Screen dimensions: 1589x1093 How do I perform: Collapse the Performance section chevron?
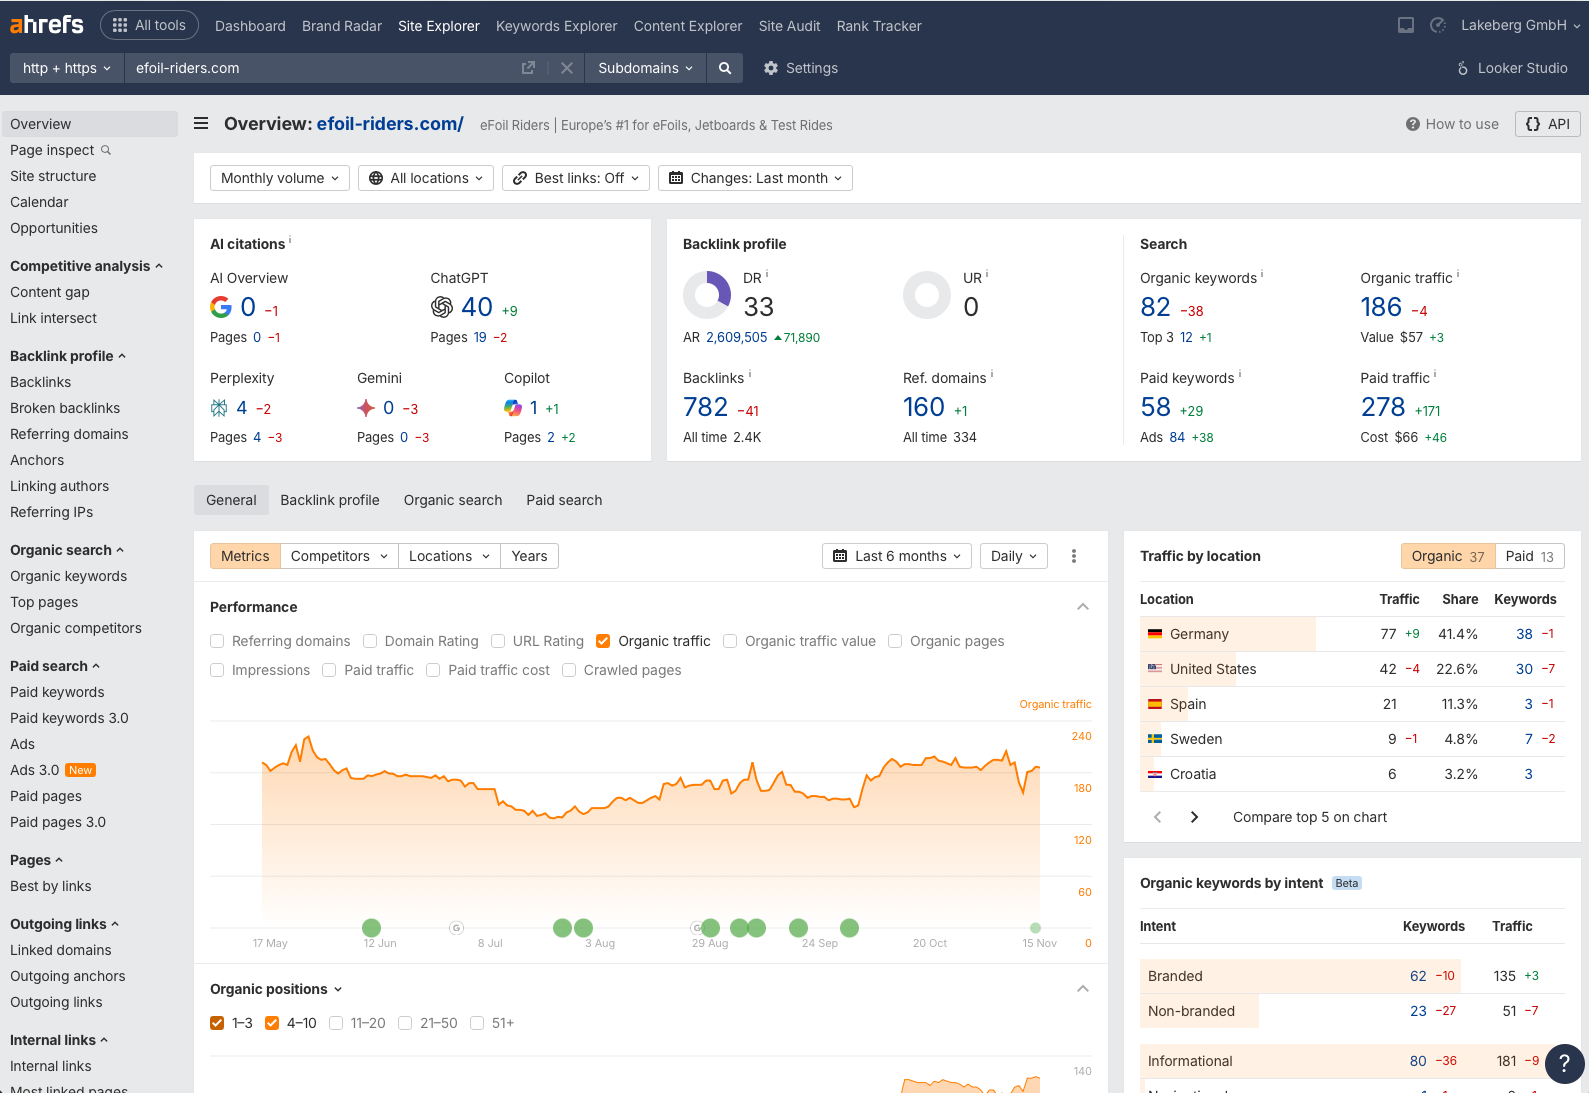(x=1082, y=607)
